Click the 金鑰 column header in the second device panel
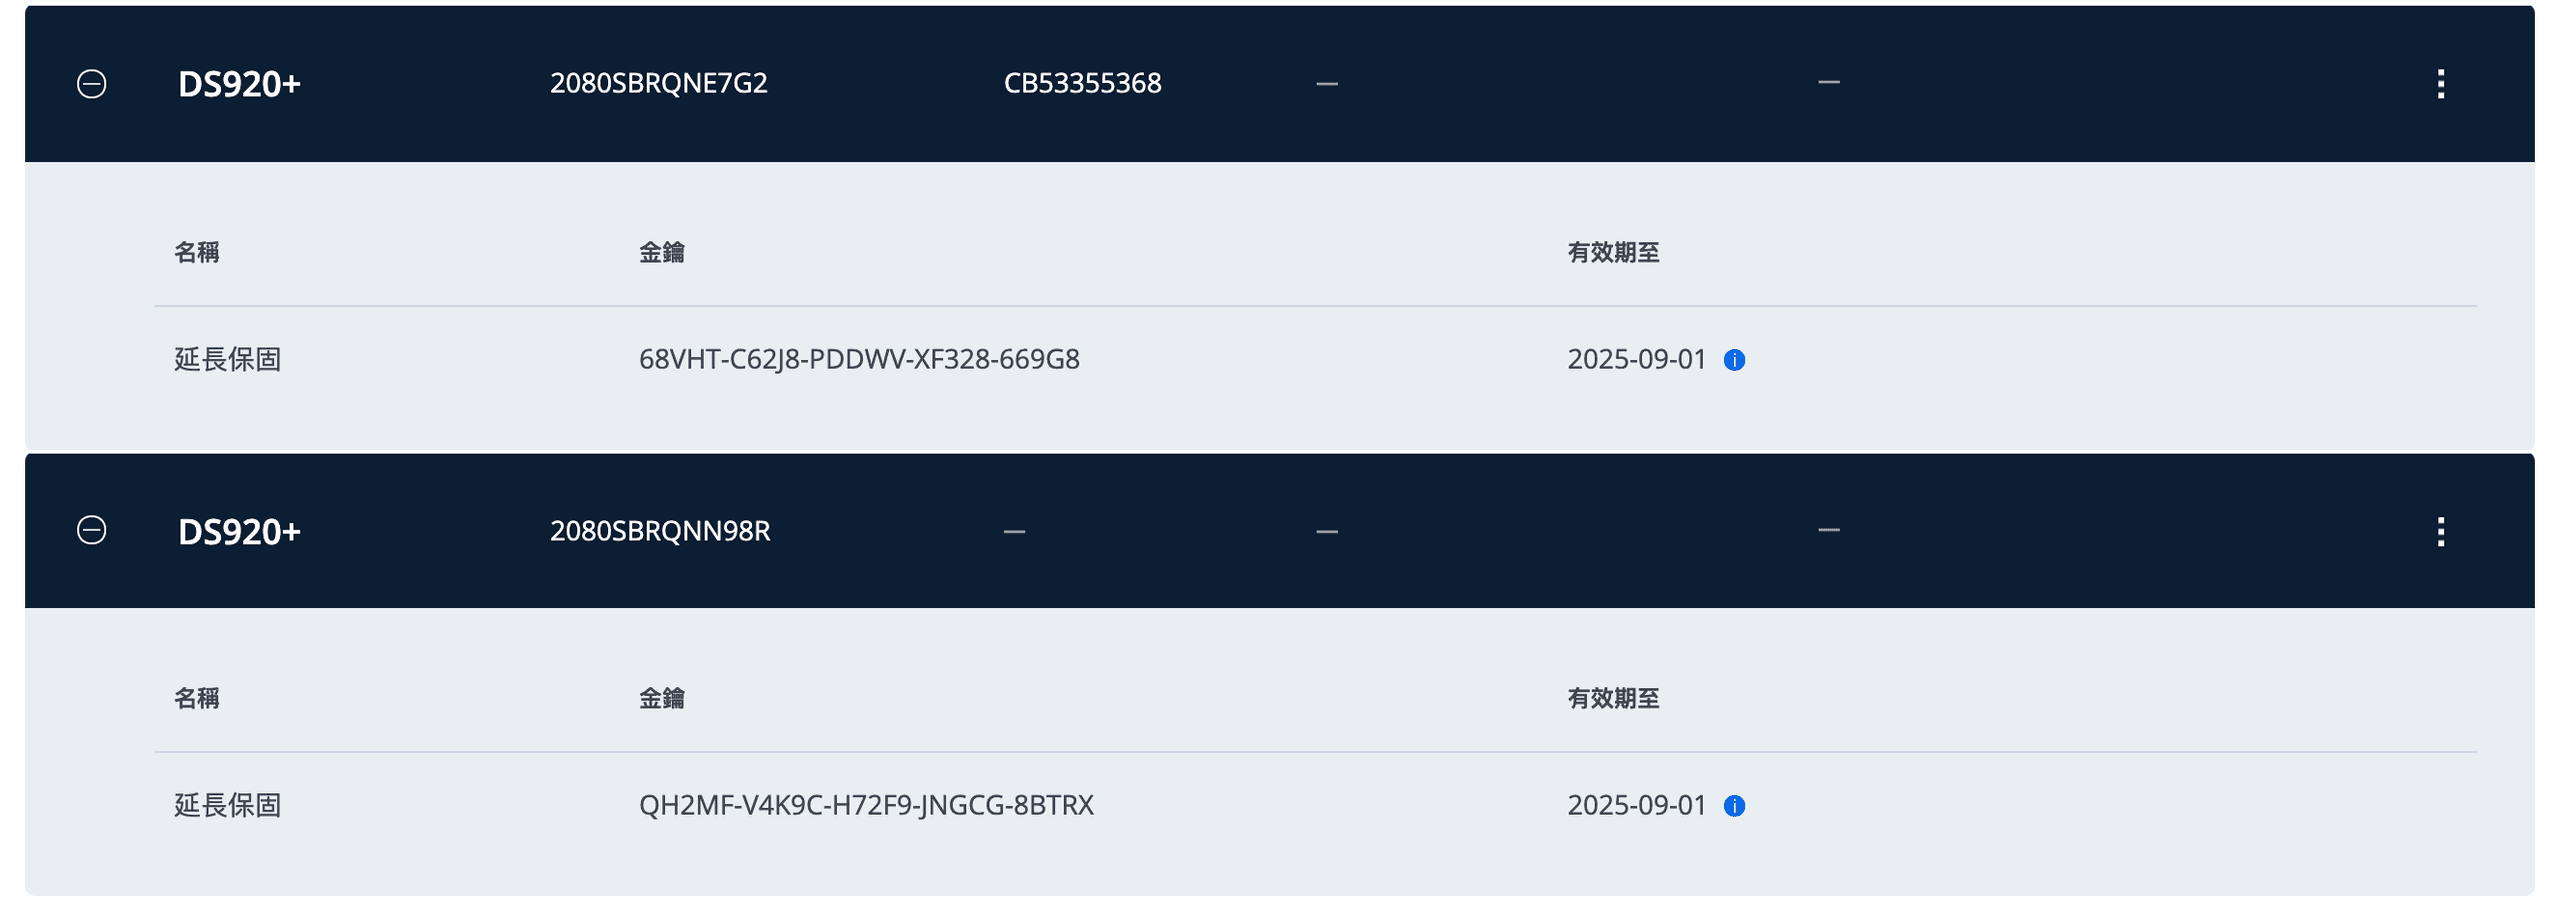Viewport: 2560px width, 913px height. click(662, 698)
